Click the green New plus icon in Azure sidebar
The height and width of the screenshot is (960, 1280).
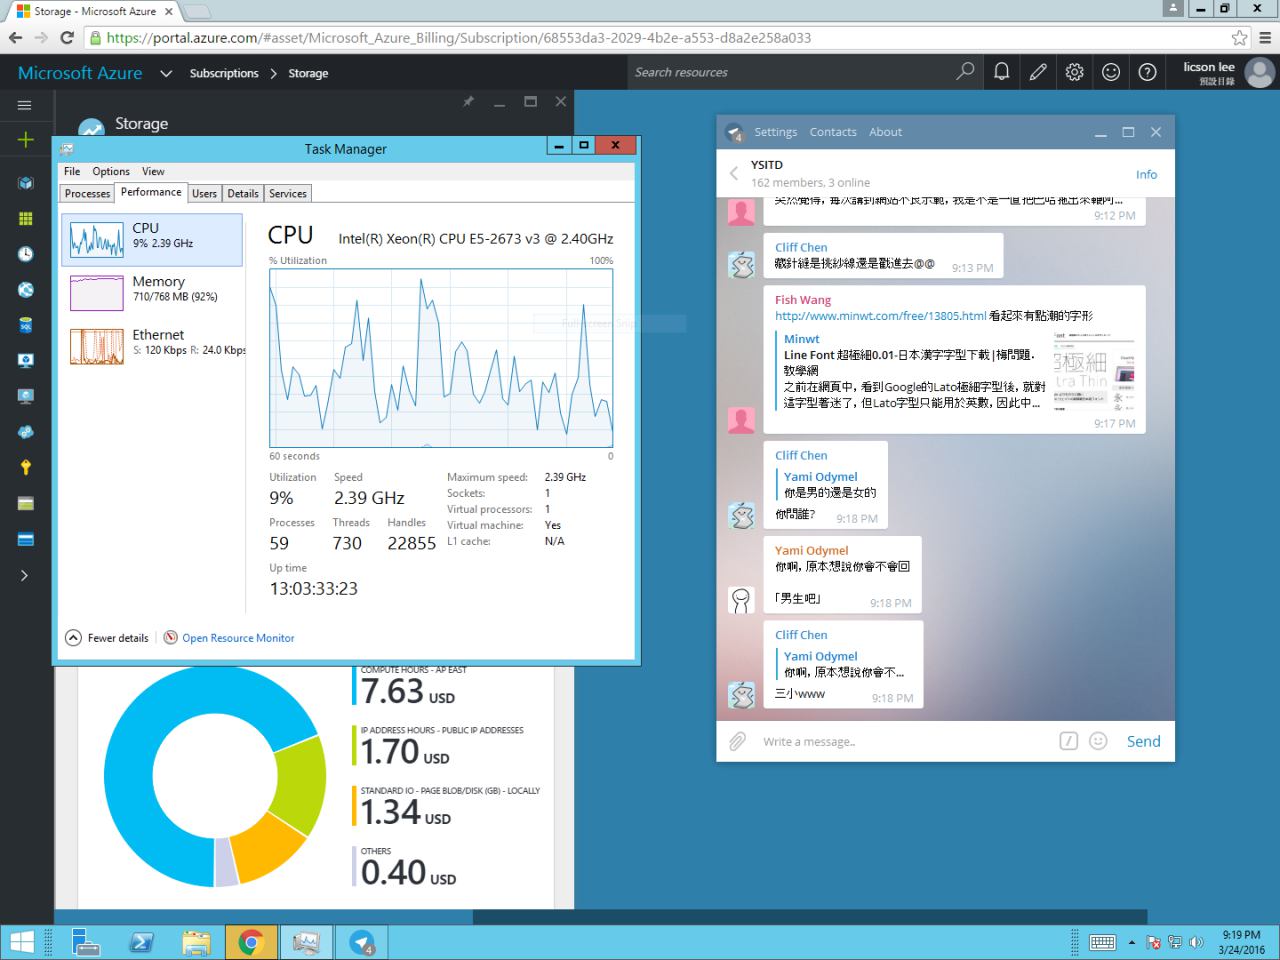pos(25,140)
